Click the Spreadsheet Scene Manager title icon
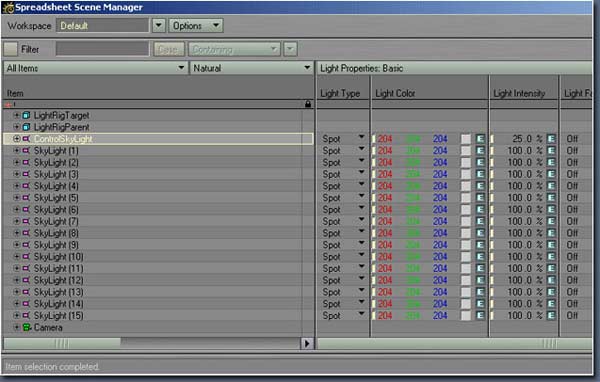The width and height of the screenshot is (600, 382). [x=8, y=7]
